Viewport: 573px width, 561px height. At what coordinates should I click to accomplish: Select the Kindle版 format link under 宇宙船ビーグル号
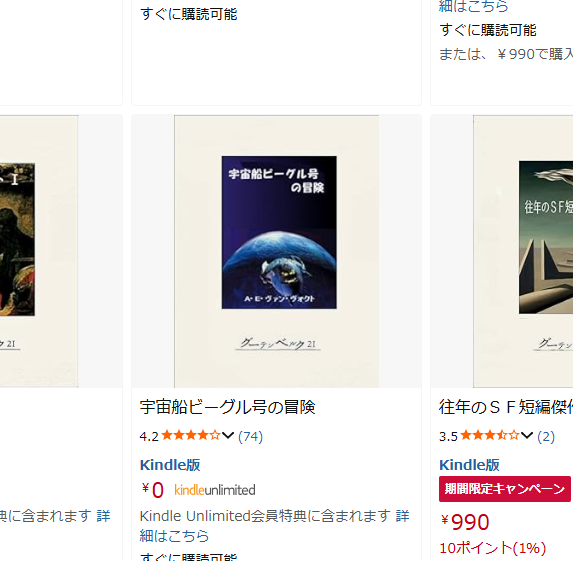[170, 465]
